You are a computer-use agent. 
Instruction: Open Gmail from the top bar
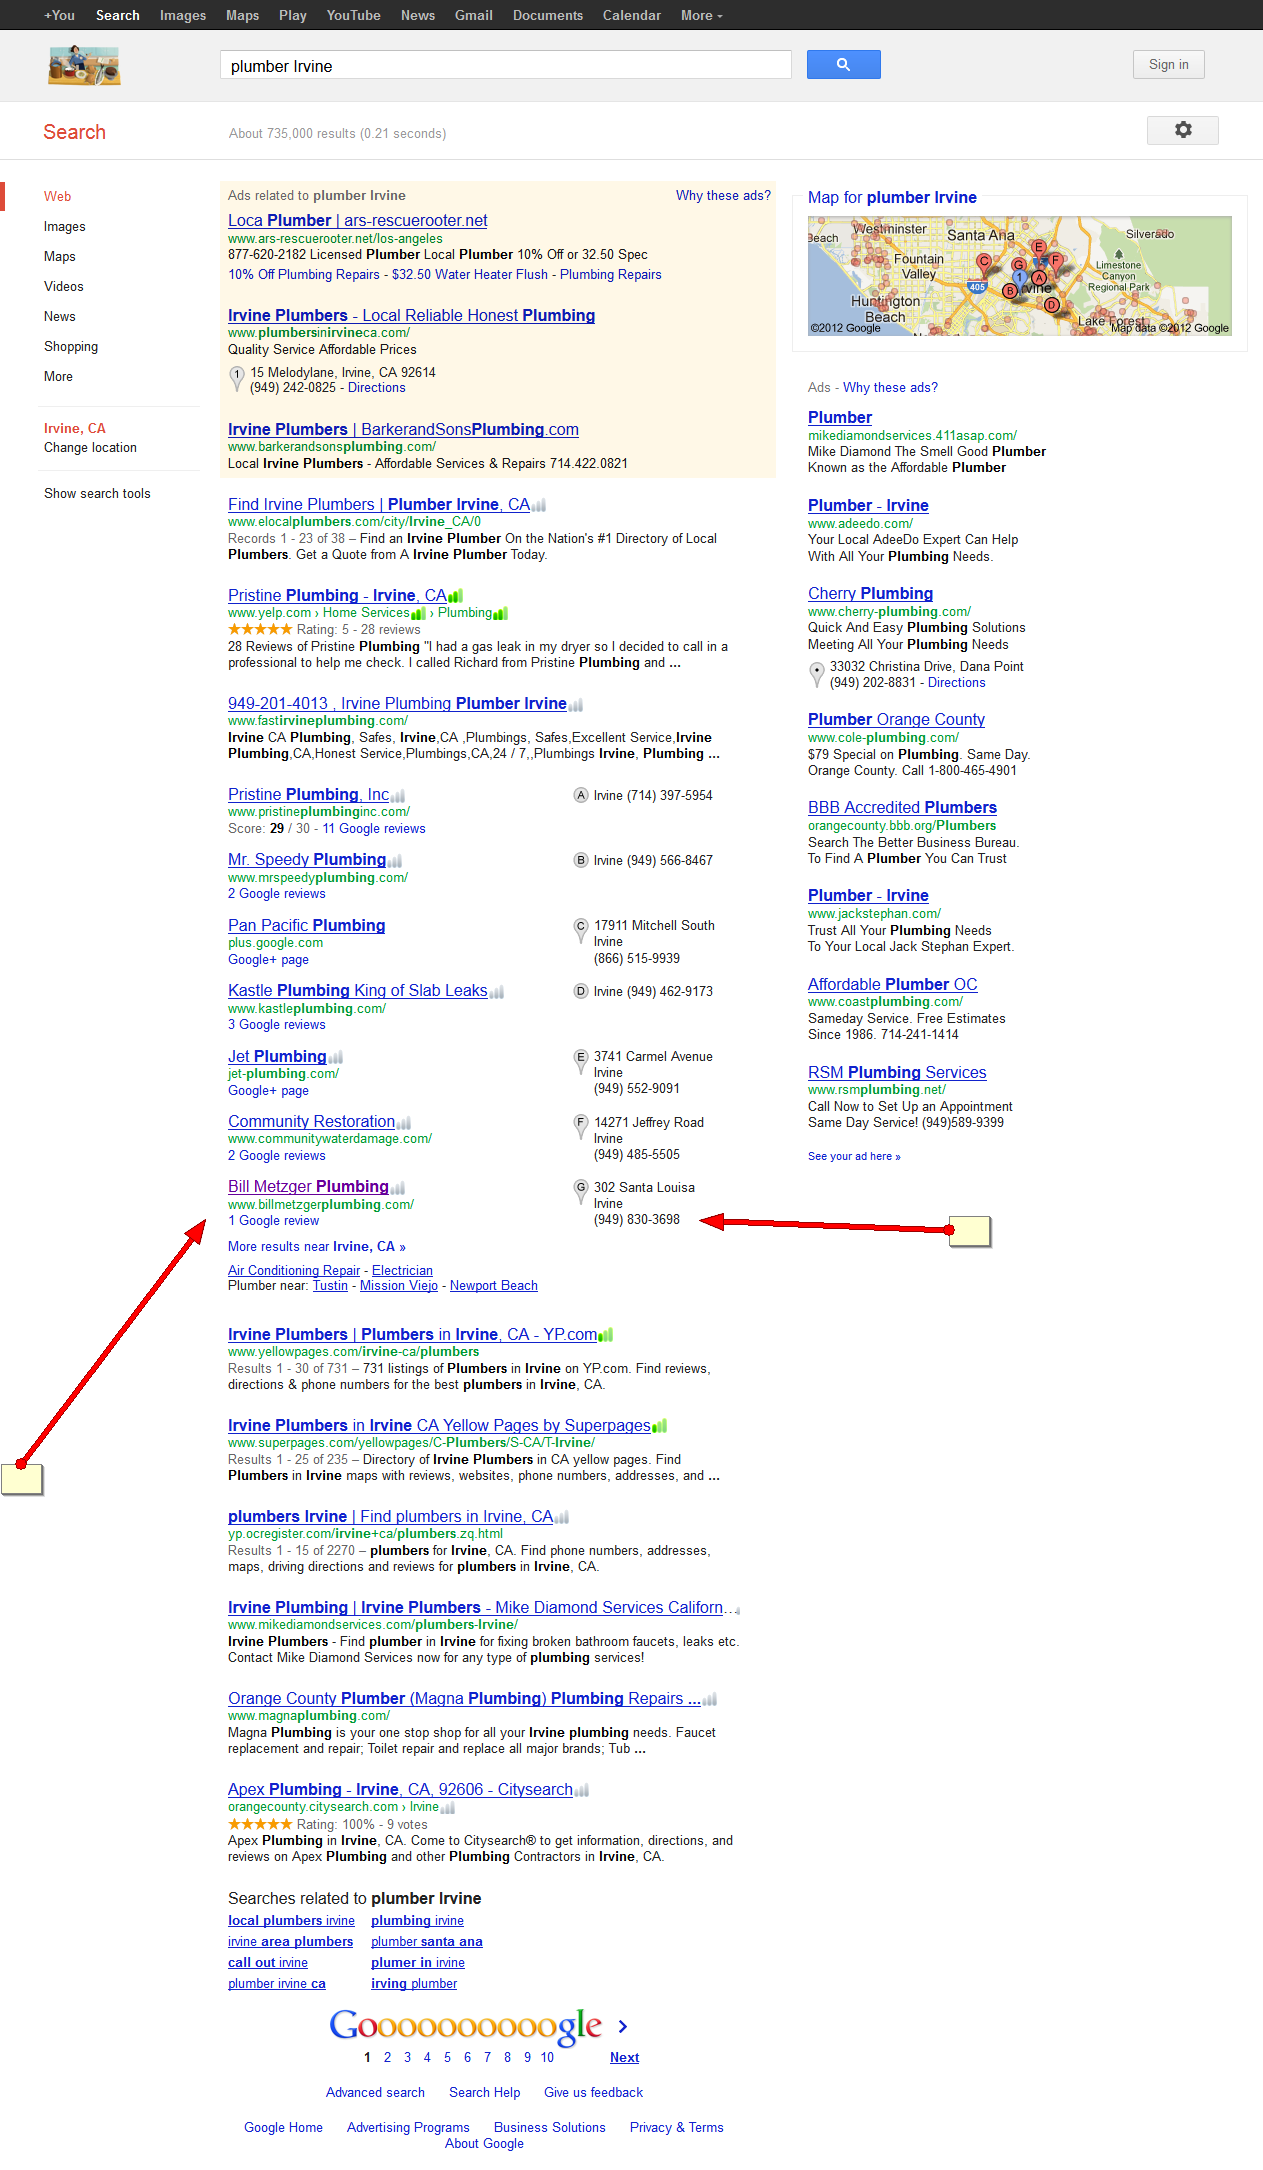[473, 15]
